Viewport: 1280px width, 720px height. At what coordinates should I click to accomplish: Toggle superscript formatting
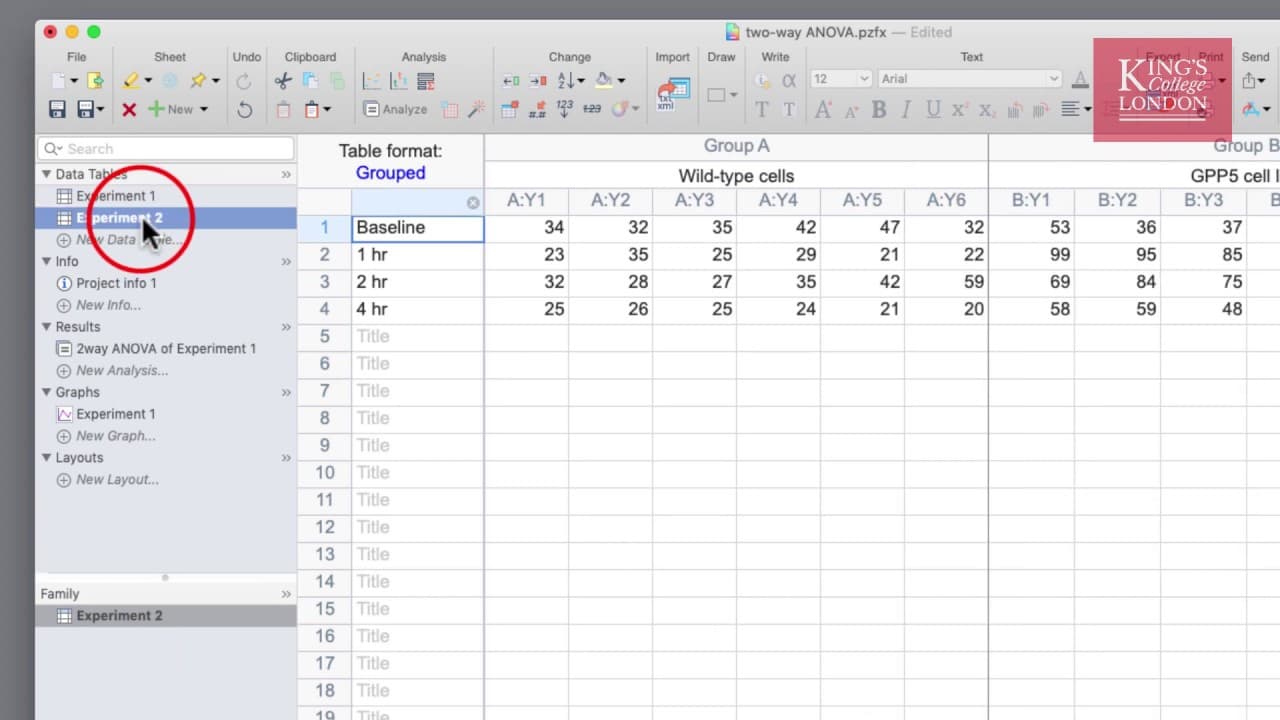point(960,109)
